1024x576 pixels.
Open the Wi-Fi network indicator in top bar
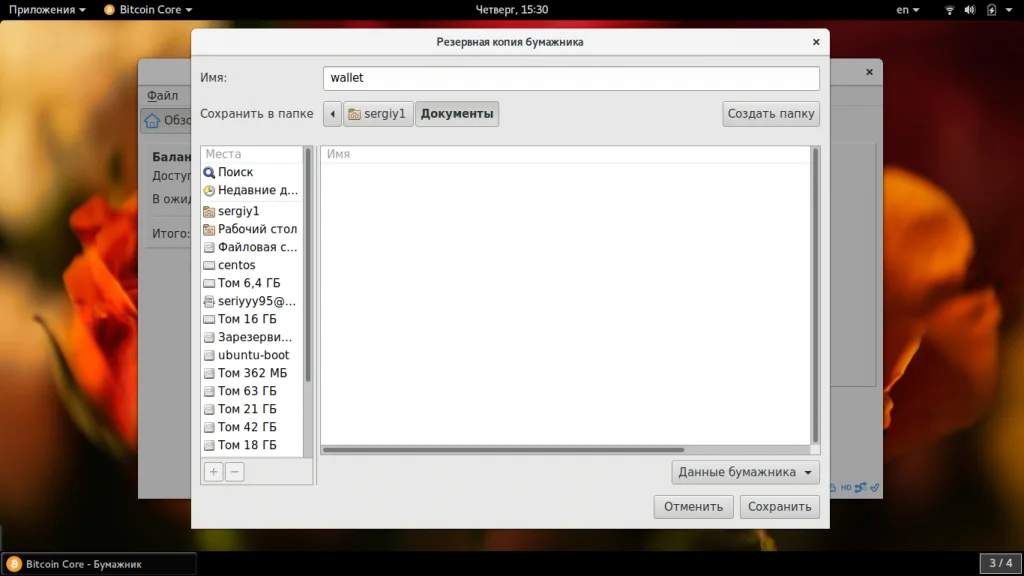[950, 10]
